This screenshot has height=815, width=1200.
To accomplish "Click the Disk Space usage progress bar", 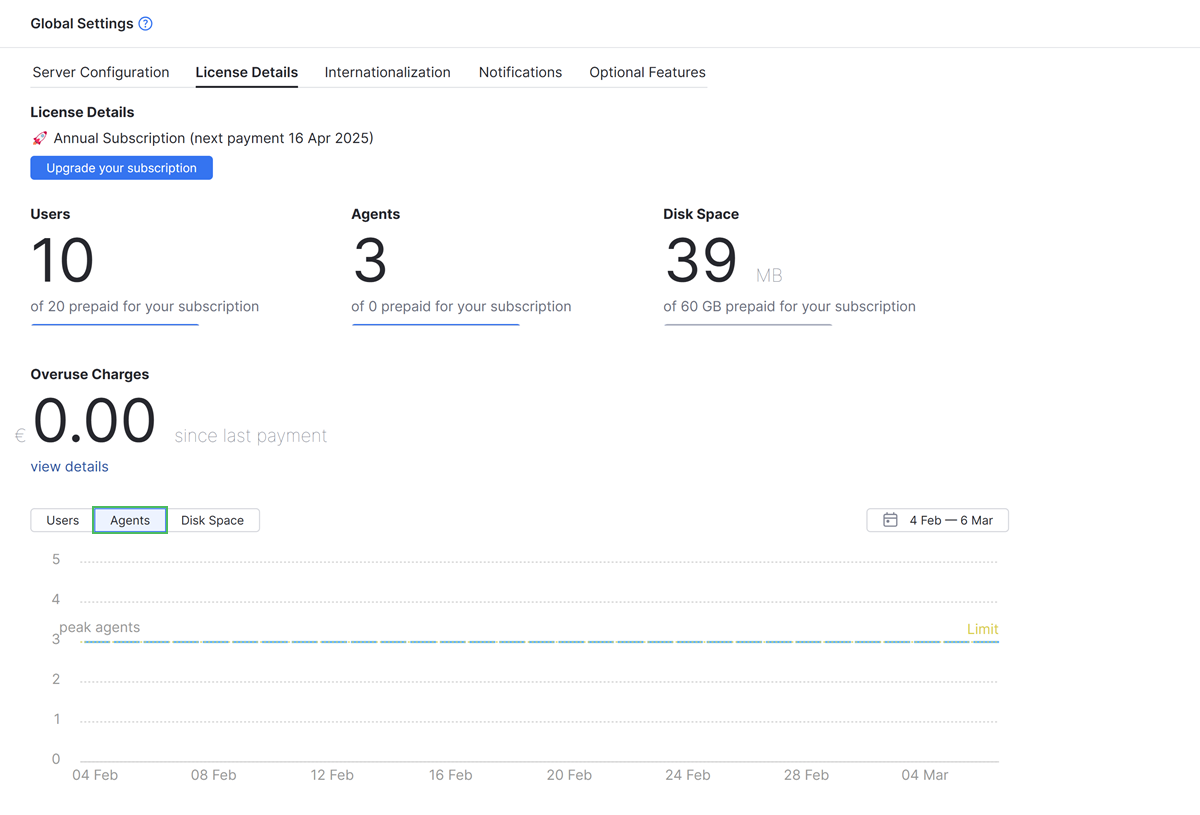I will pyautogui.click(x=748, y=324).
